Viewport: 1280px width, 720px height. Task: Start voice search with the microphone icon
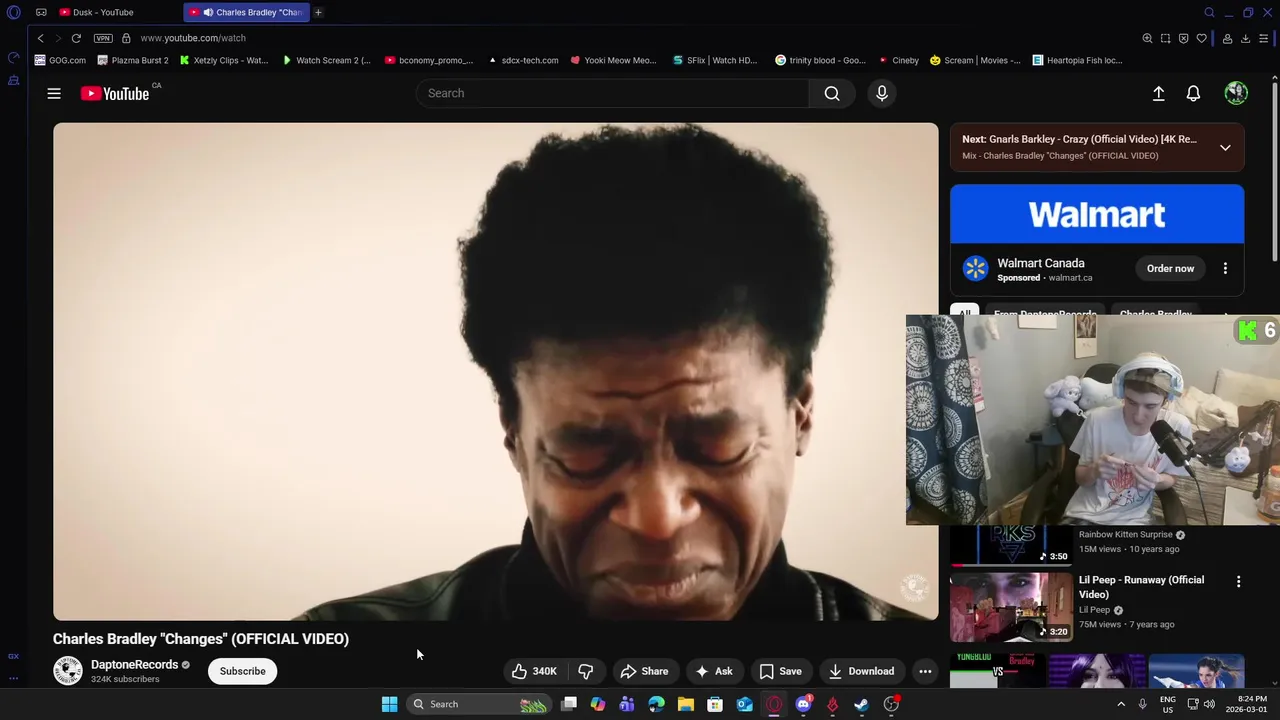(x=881, y=93)
